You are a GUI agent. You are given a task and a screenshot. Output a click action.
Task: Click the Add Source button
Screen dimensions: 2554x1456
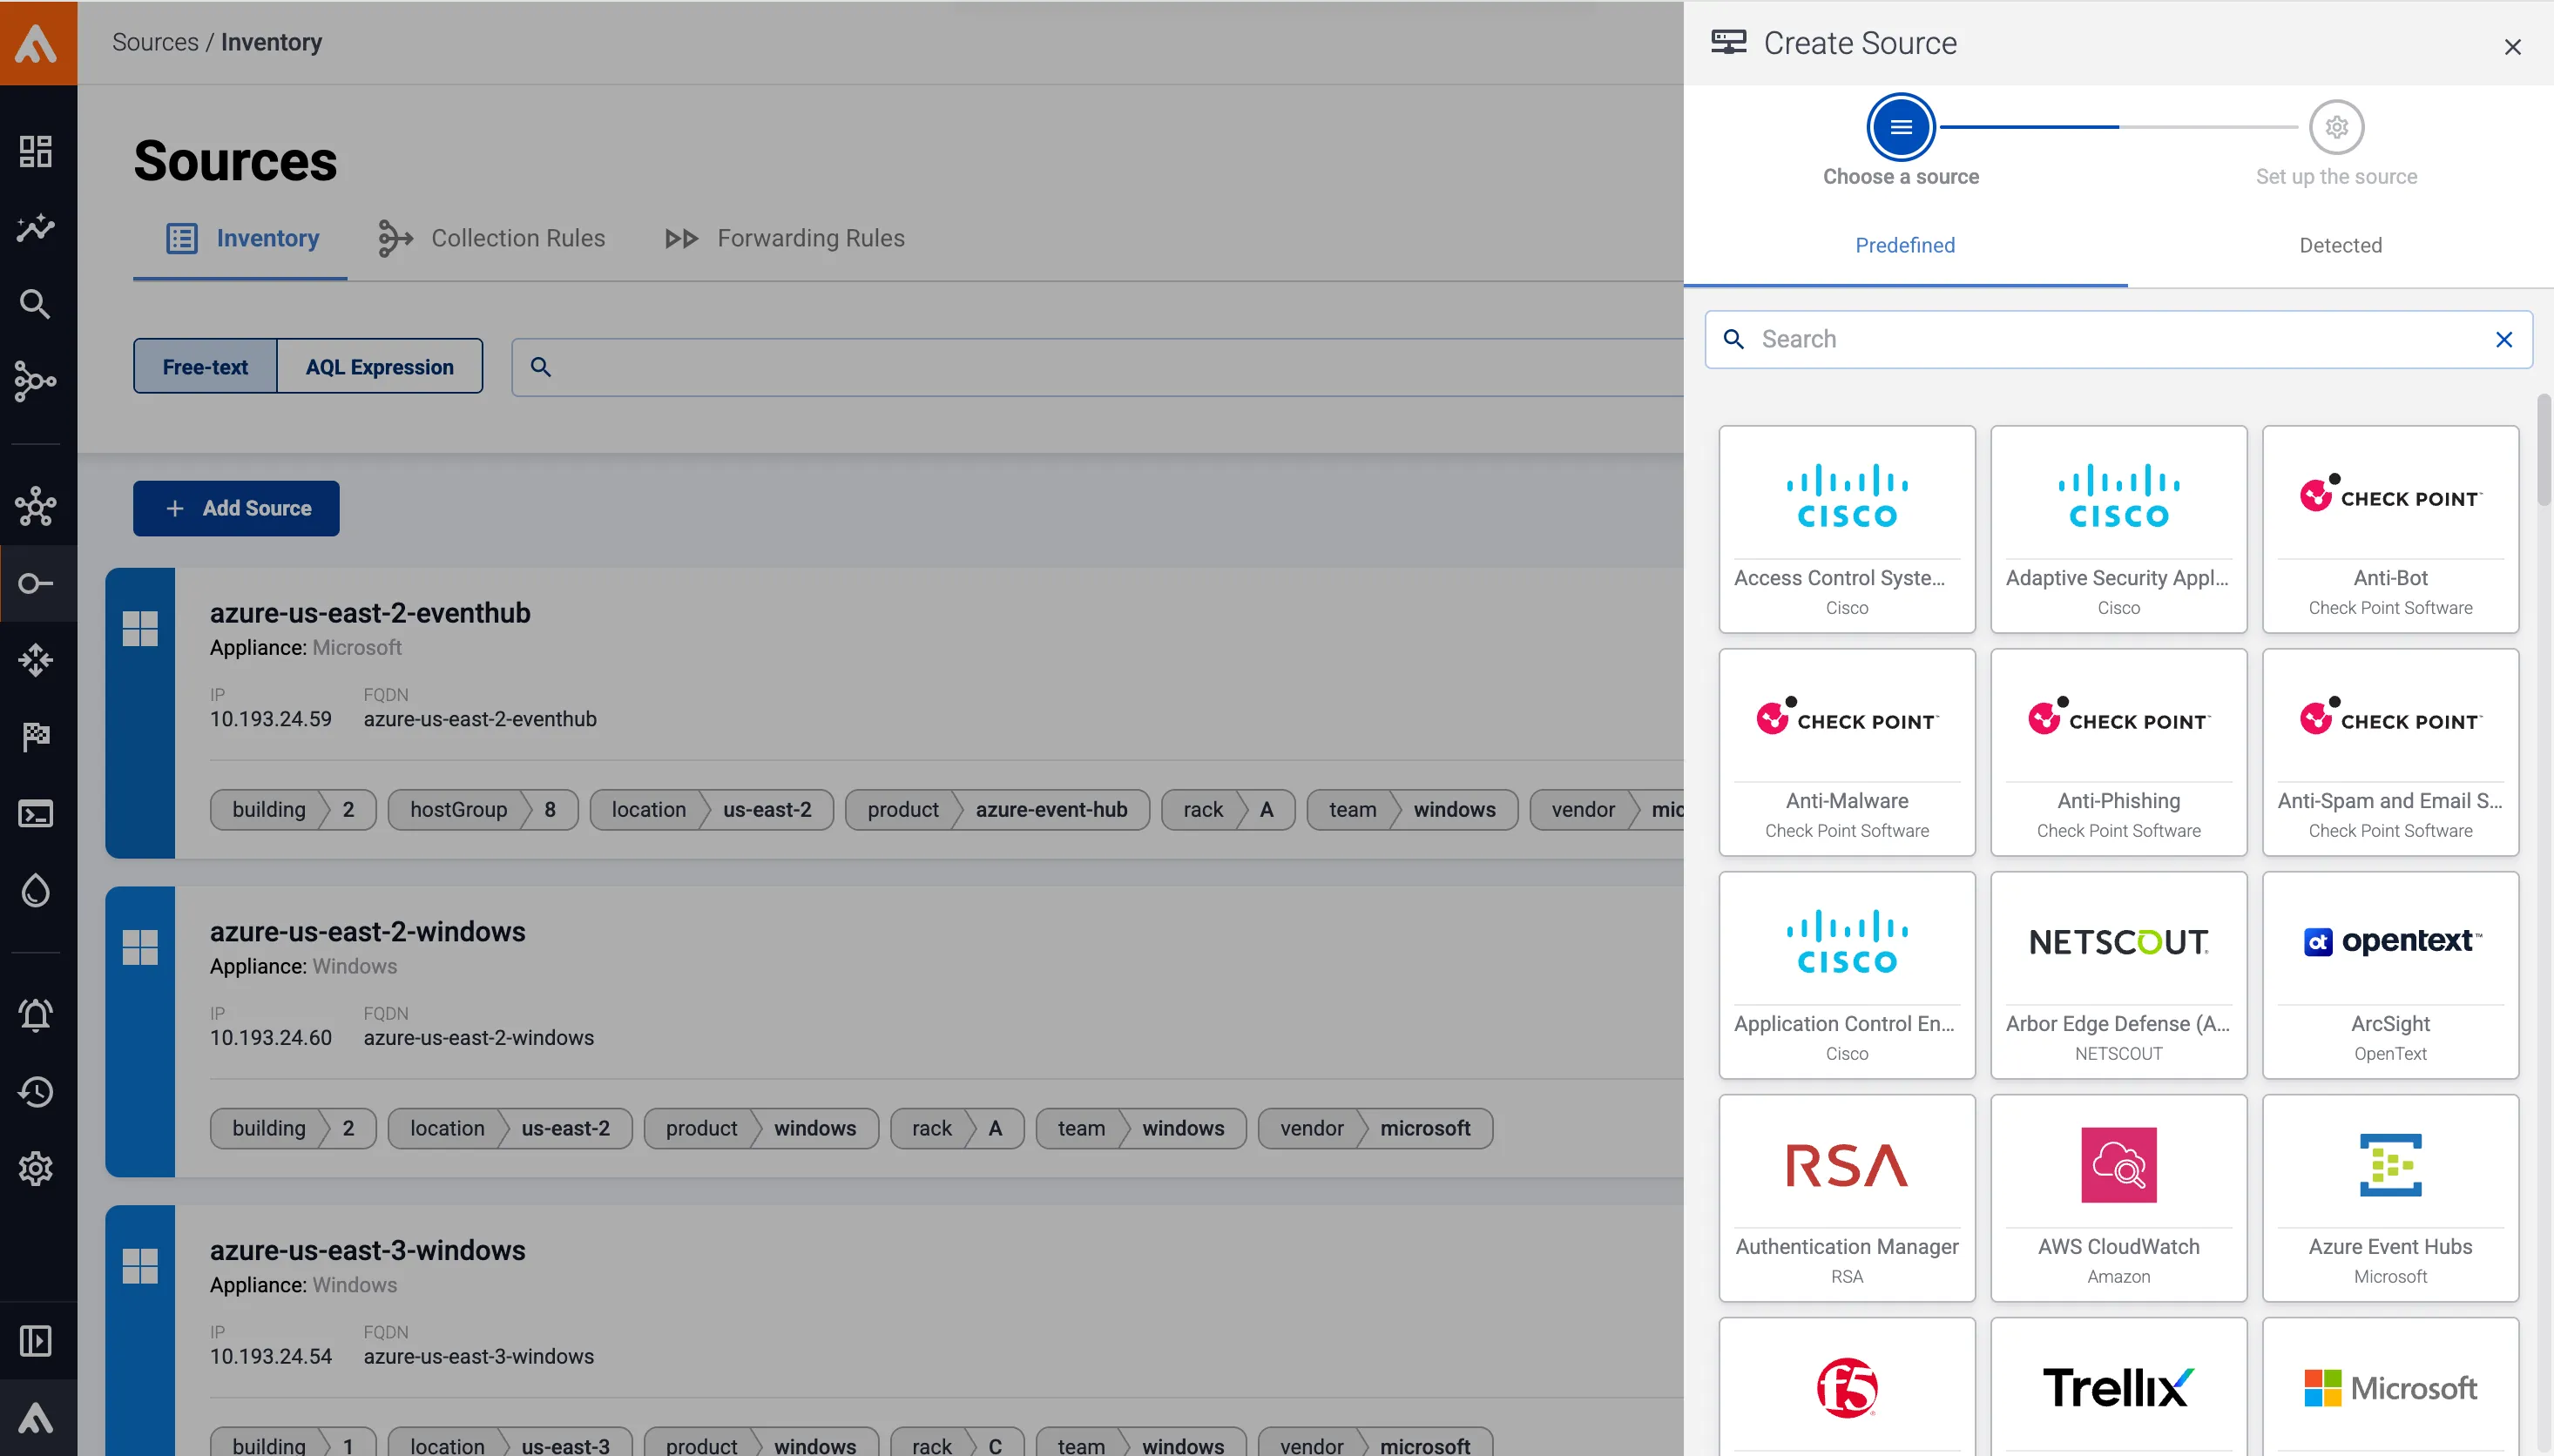point(236,509)
